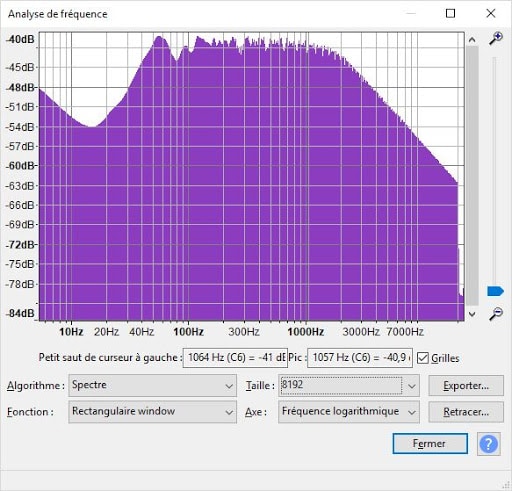Click the blue vertical zoom slider handle
The width and height of the screenshot is (512, 491).
(x=495, y=291)
